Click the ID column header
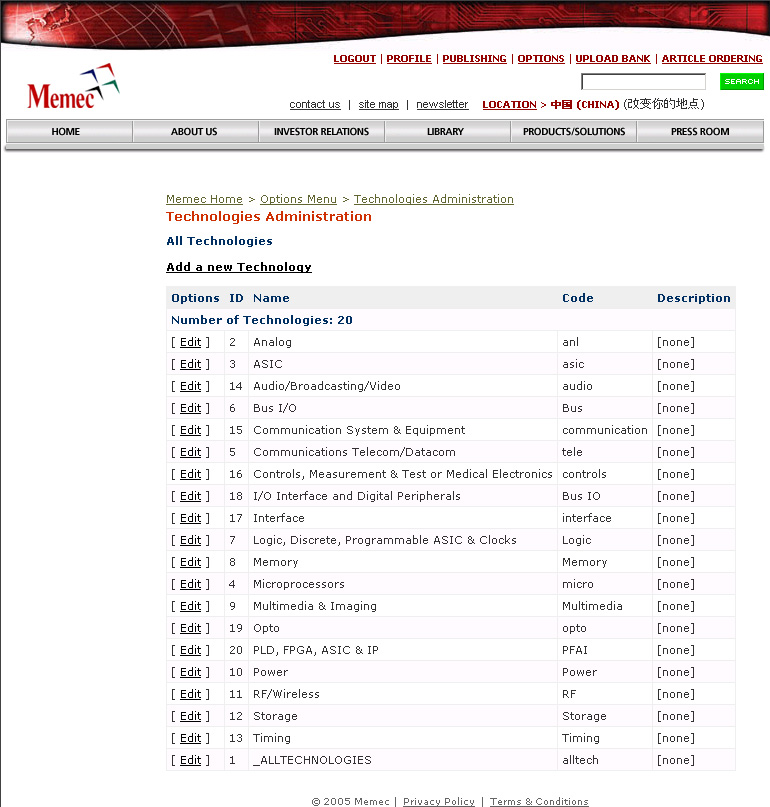The image size is (770, 807). click(236, 298)
